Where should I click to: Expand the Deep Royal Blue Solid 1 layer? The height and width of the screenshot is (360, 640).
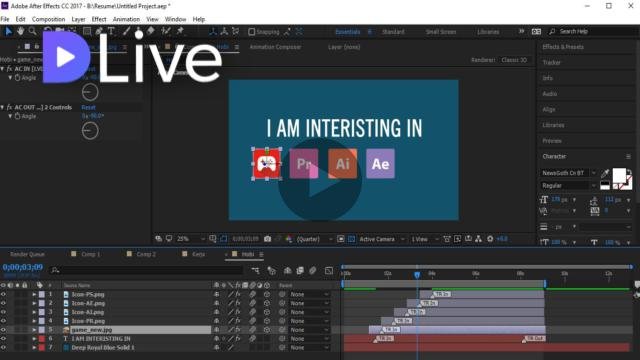click(34, 348)
